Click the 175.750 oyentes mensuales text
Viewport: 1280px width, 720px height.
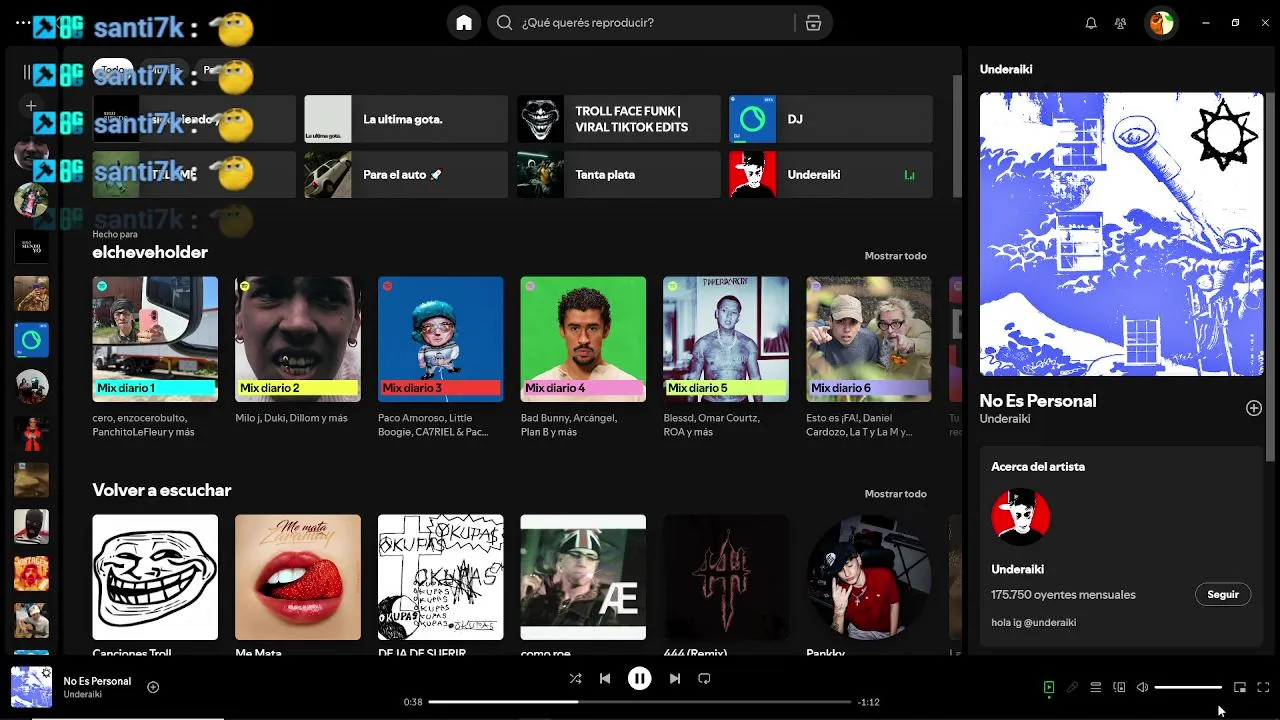click(x=1063, y=594)
